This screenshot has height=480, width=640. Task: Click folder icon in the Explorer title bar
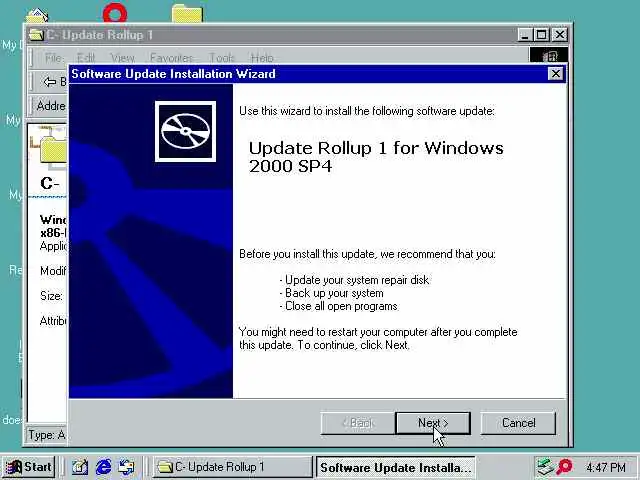pyautogui.click(x=36, y=35)
